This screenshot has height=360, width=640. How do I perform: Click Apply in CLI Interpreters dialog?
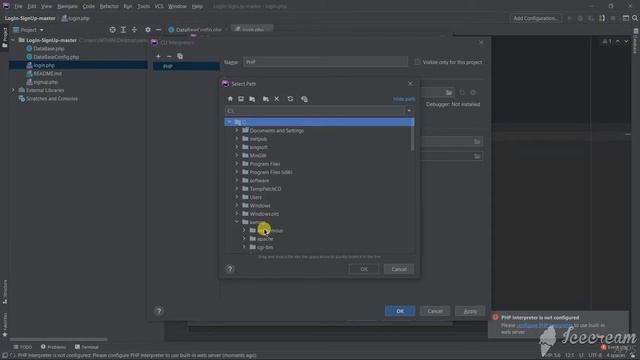click(470, 311)
